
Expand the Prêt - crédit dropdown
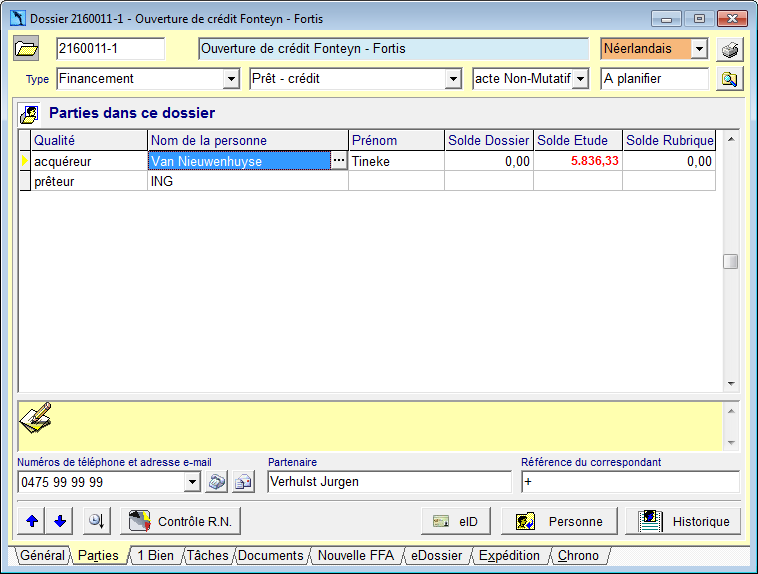[x=453, y=79]
